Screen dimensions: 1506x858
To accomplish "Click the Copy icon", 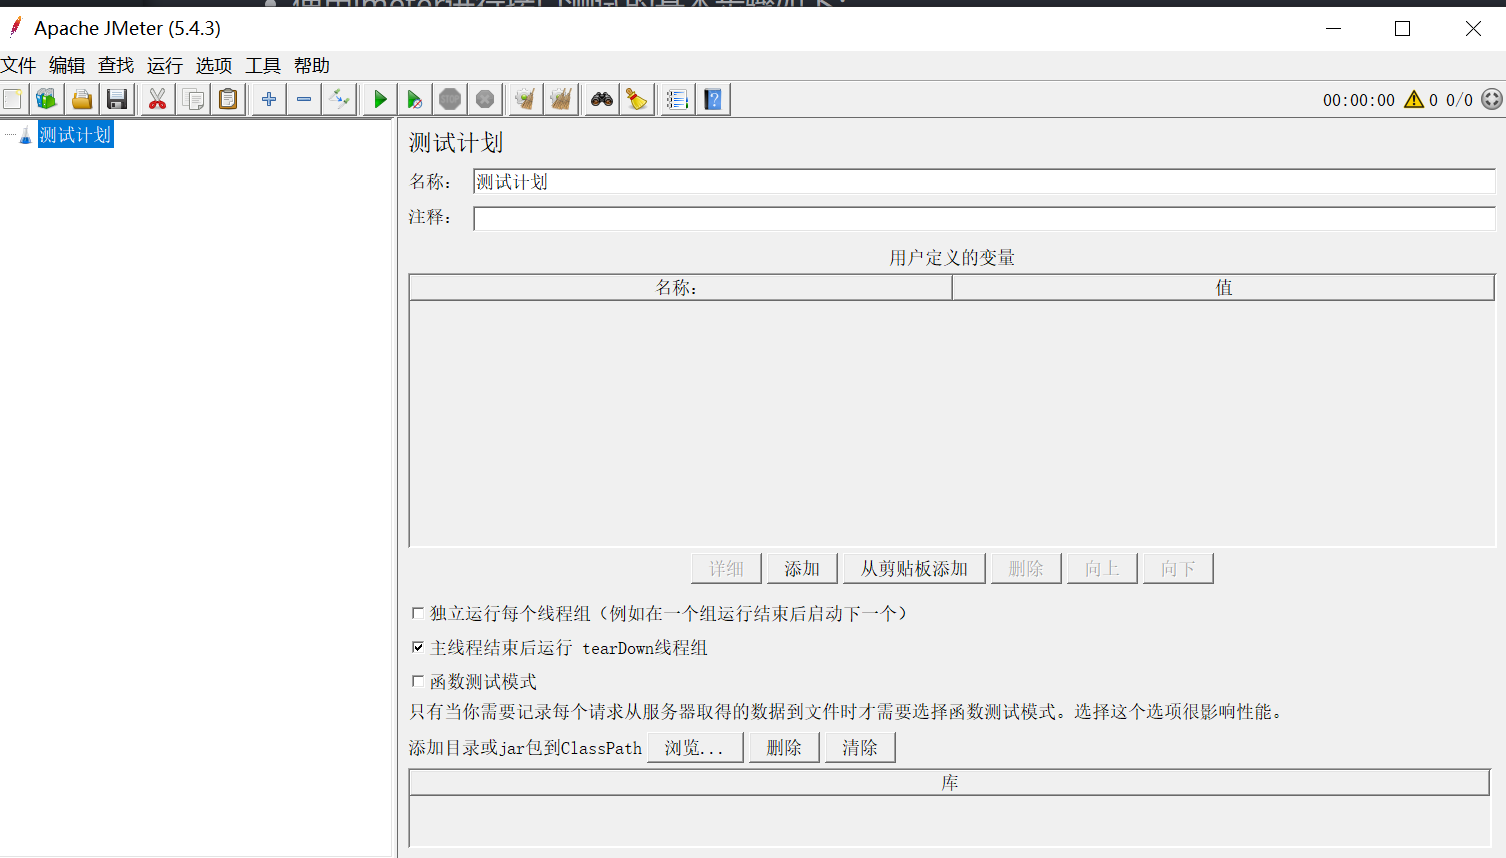I will click(x=193, y=99).
